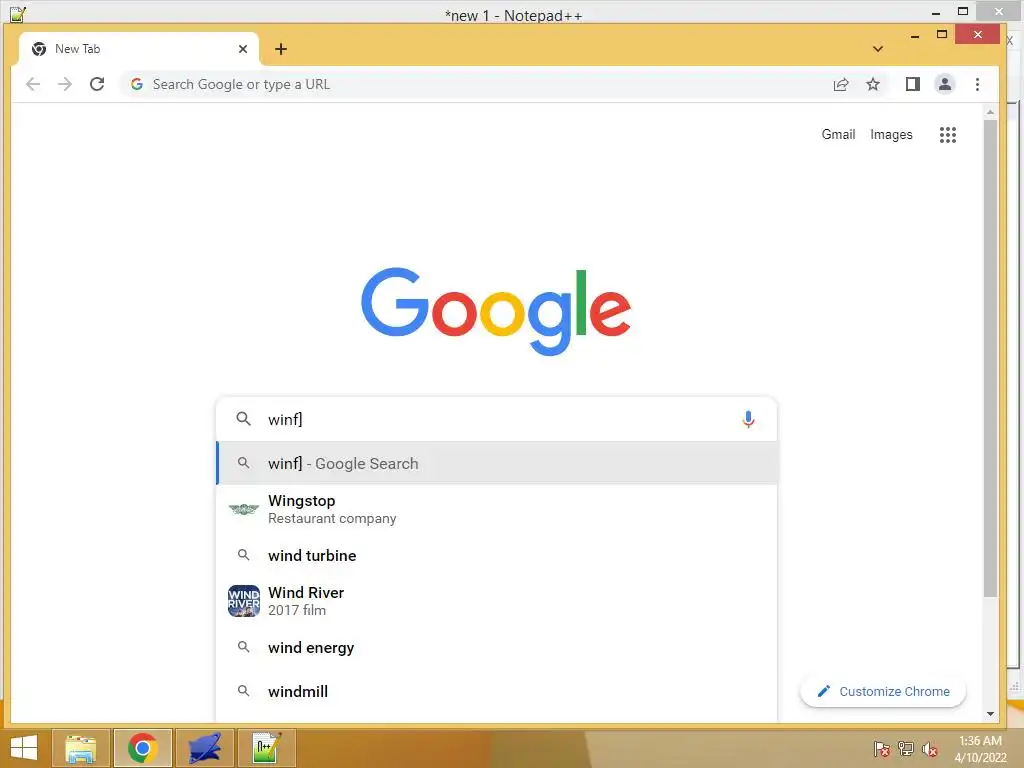The height and width of the screenshot is (768, 1024).
Task: Click the Action Center flag tray icon
Action: (882, 748)
